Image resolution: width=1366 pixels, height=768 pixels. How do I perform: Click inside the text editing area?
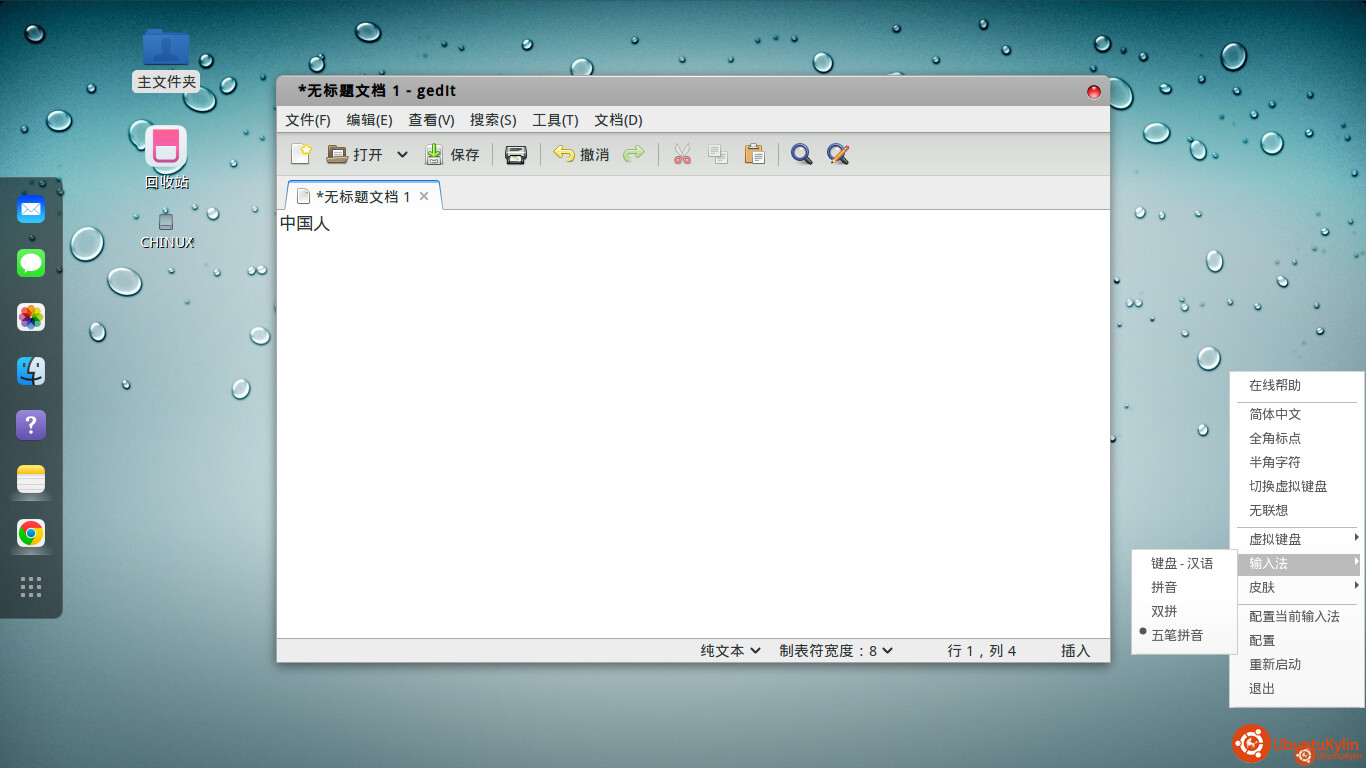click(x=690, y=420)
